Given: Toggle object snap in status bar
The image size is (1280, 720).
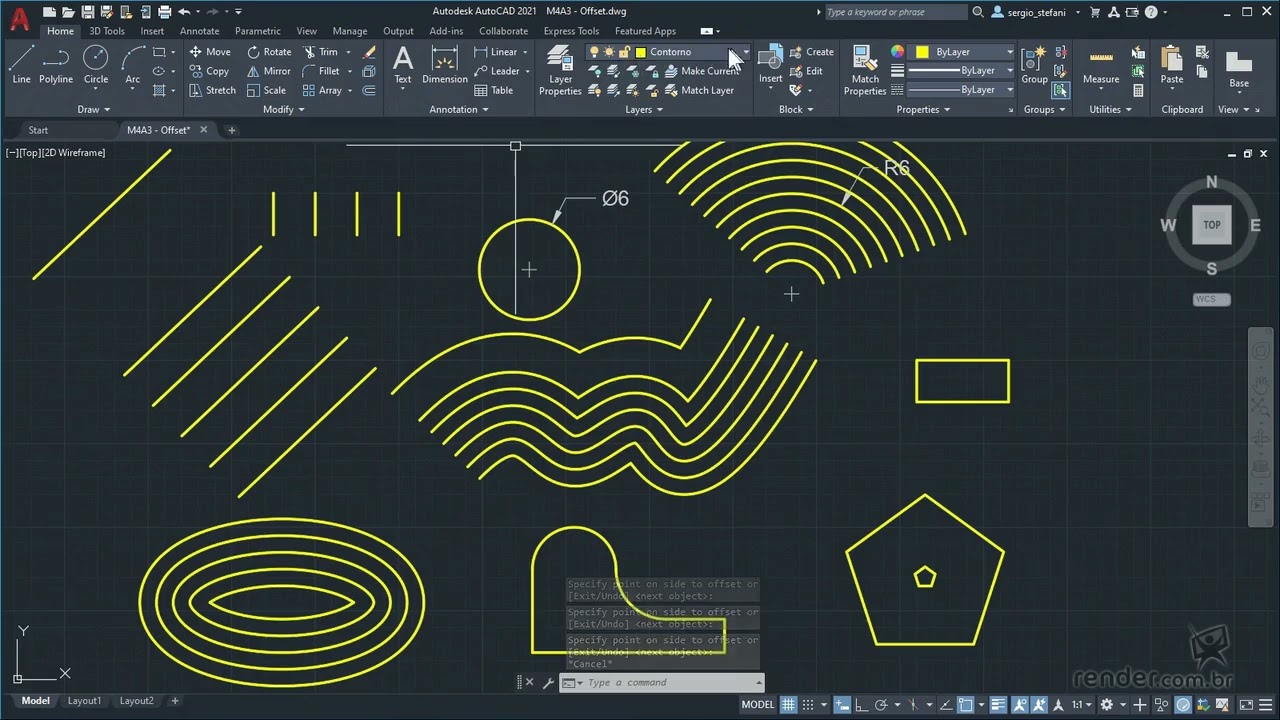Looking at the screenshot, I should point(966,704).
